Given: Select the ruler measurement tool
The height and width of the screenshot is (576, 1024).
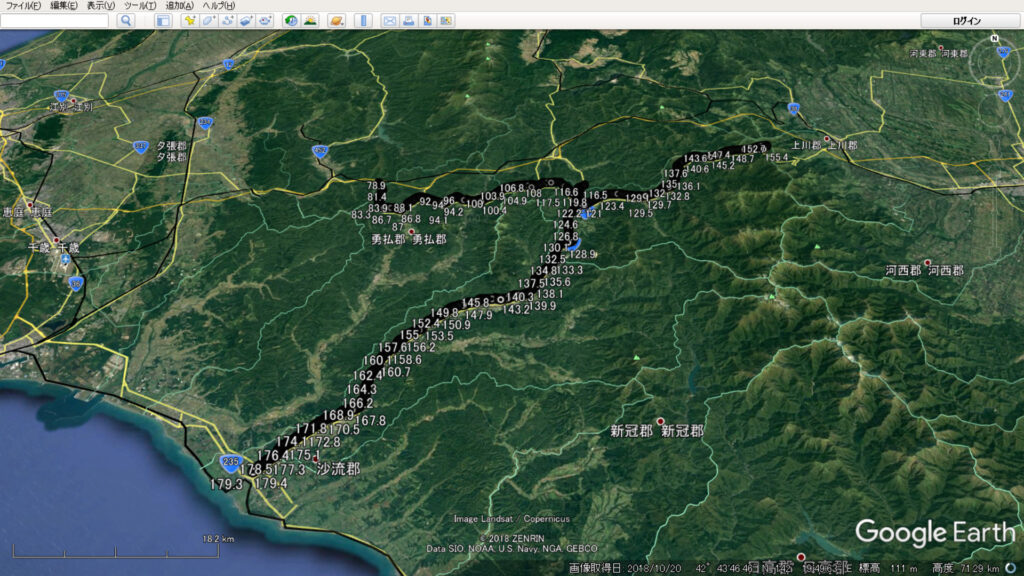Looking at the screenshot, I should 363,20.
